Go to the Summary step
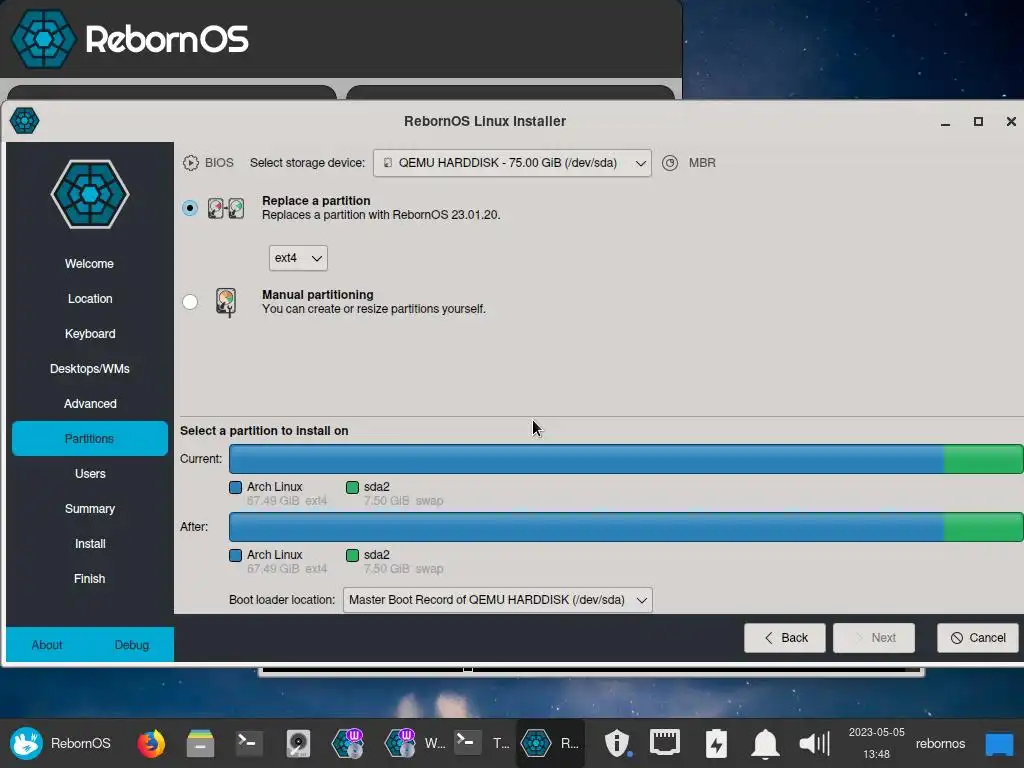The image size is (1024, 768). (x=89, y=509)
